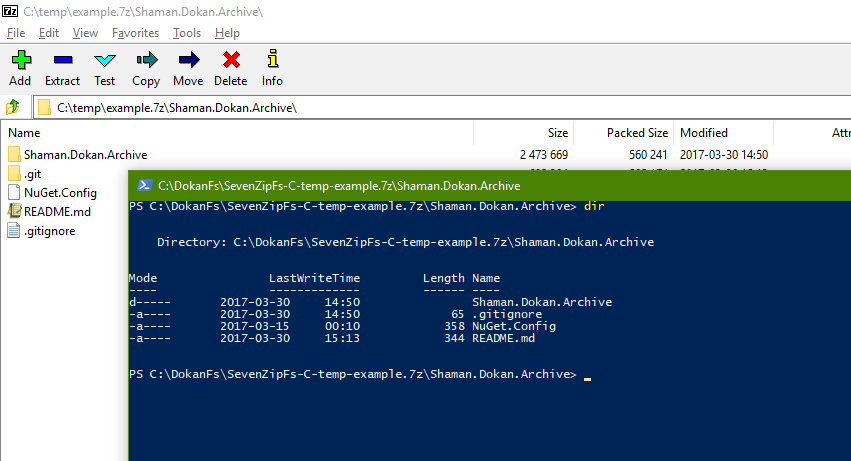
Task: Select the Shaman.Dokan.Archive folder name
Action: pyautogui.click(x=85, y=155)
